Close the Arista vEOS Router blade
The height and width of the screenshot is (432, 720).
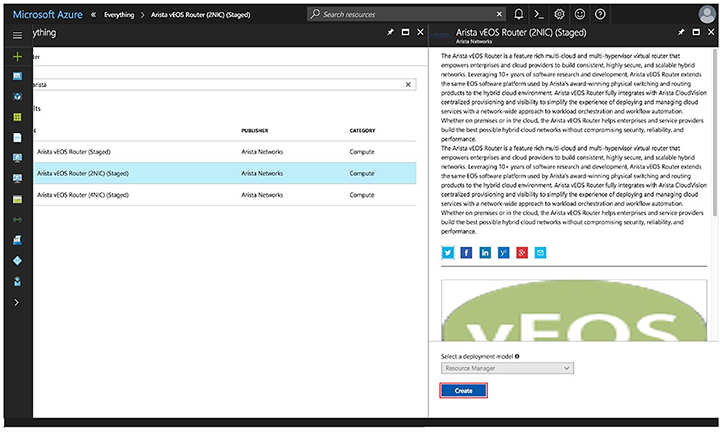(x=711, y=32)
